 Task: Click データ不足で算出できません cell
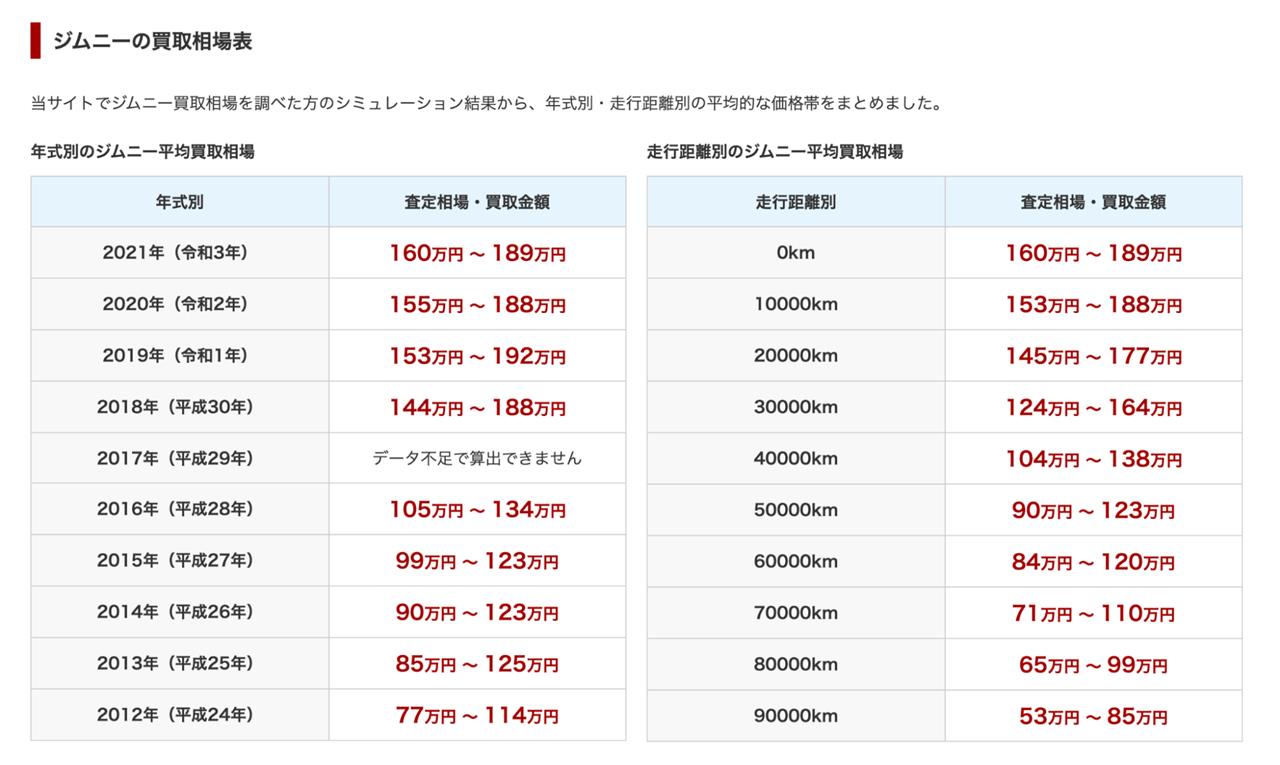(477, 458)
